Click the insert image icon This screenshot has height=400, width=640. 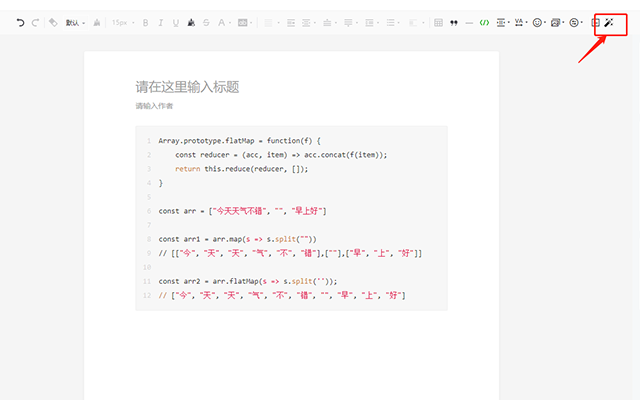[555, 23]
